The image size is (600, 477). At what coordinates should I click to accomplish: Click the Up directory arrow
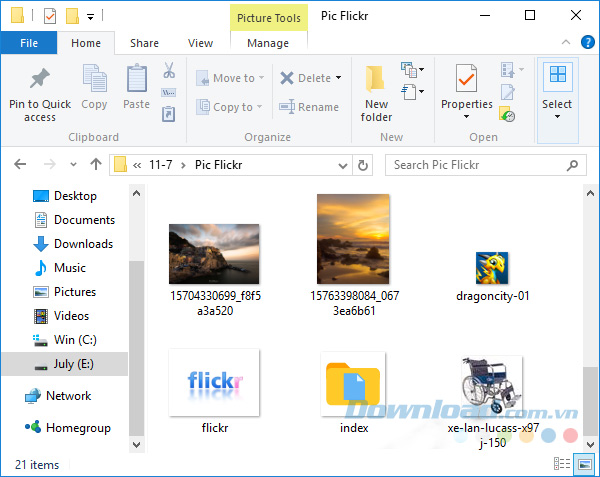(96, 164)
